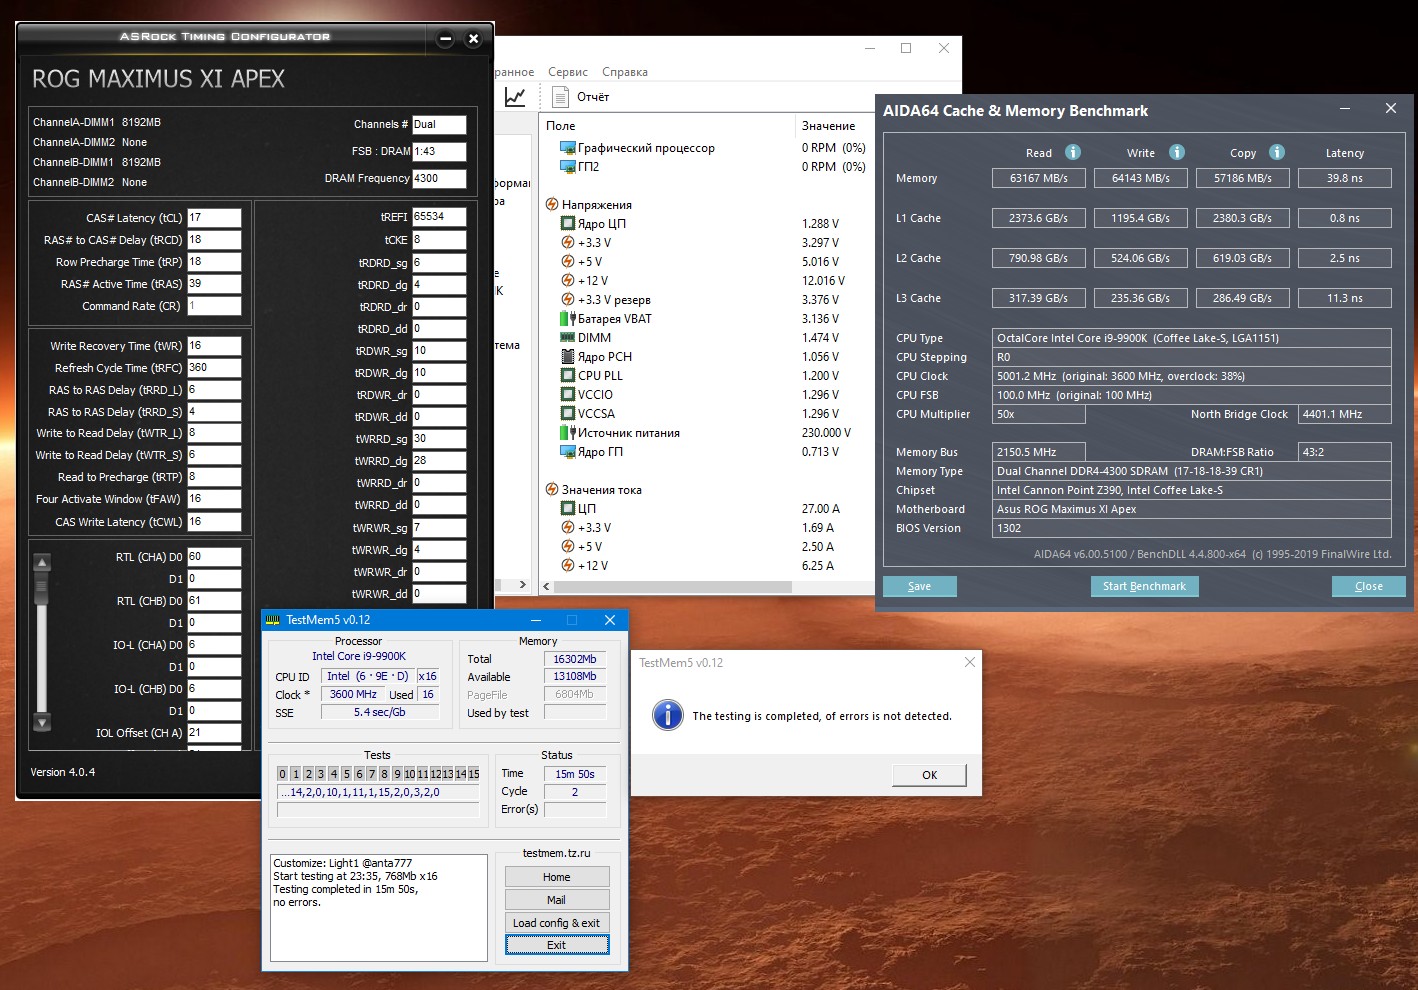Image resolution: width=1418 pixels, height=990 pixels.
Task: Select the ГП2 fan row icon
Action: click(x=568, y=167)
